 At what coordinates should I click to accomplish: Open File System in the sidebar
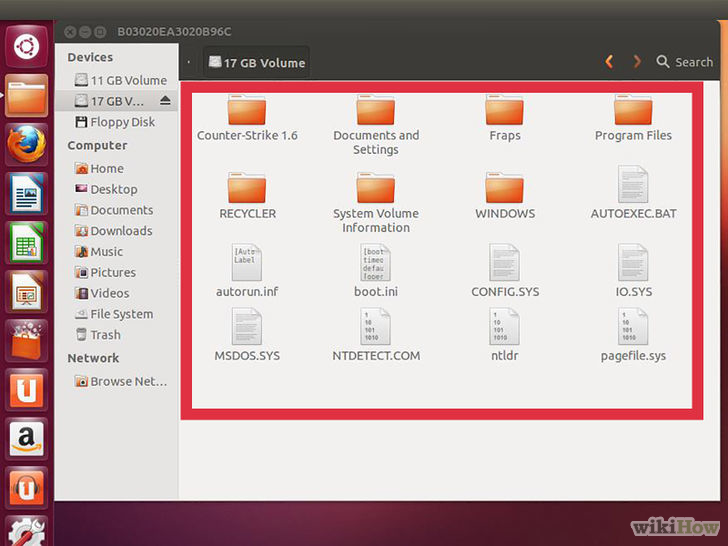click(116, 314)
